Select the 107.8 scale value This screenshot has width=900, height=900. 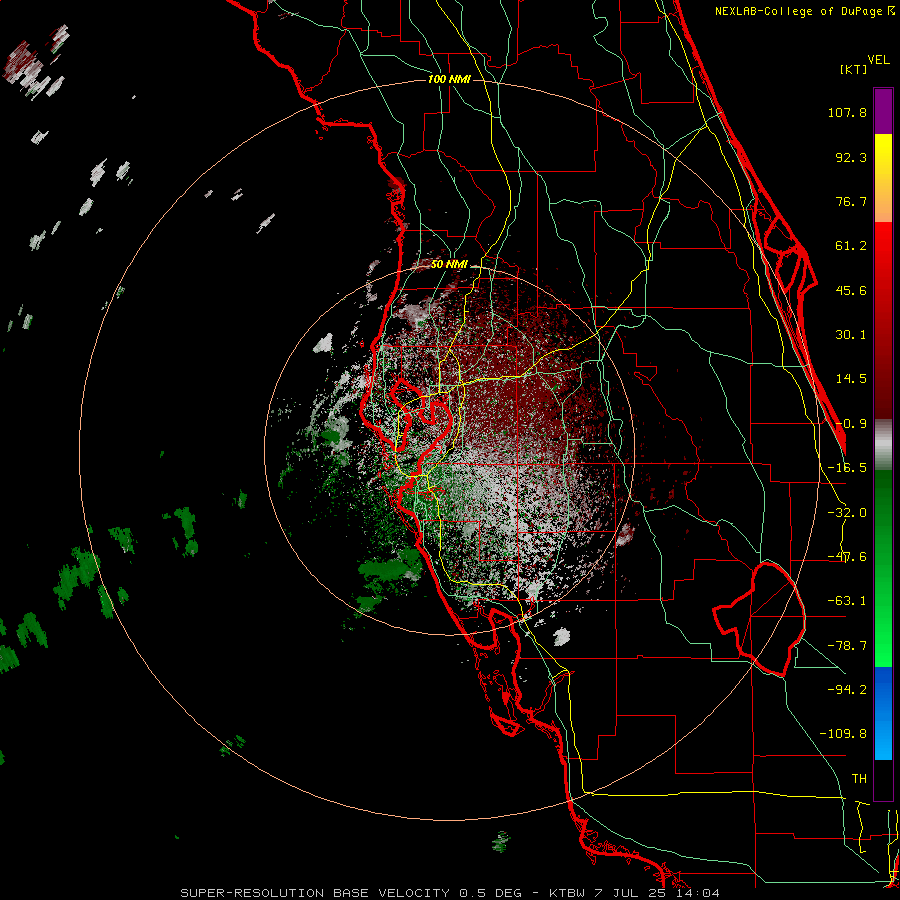[847, 112]
